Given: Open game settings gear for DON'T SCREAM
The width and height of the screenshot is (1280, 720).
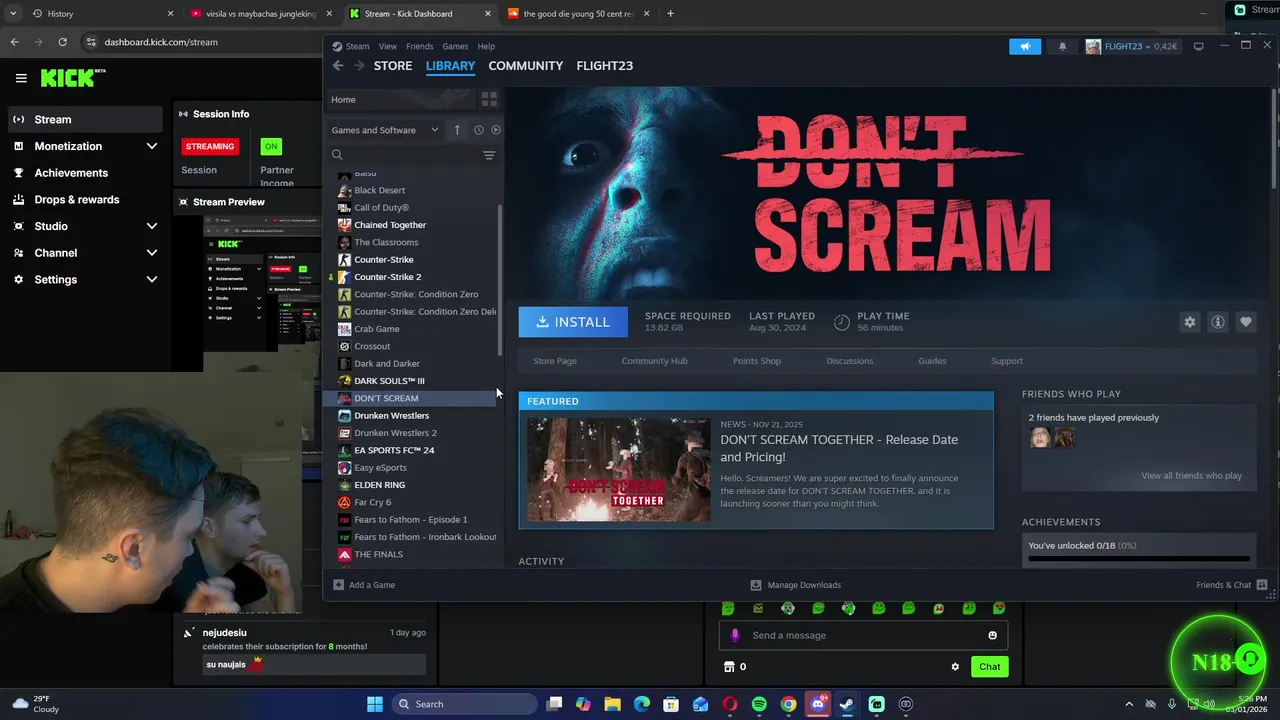Looking at the screenshot, I should pos(1189,322).
